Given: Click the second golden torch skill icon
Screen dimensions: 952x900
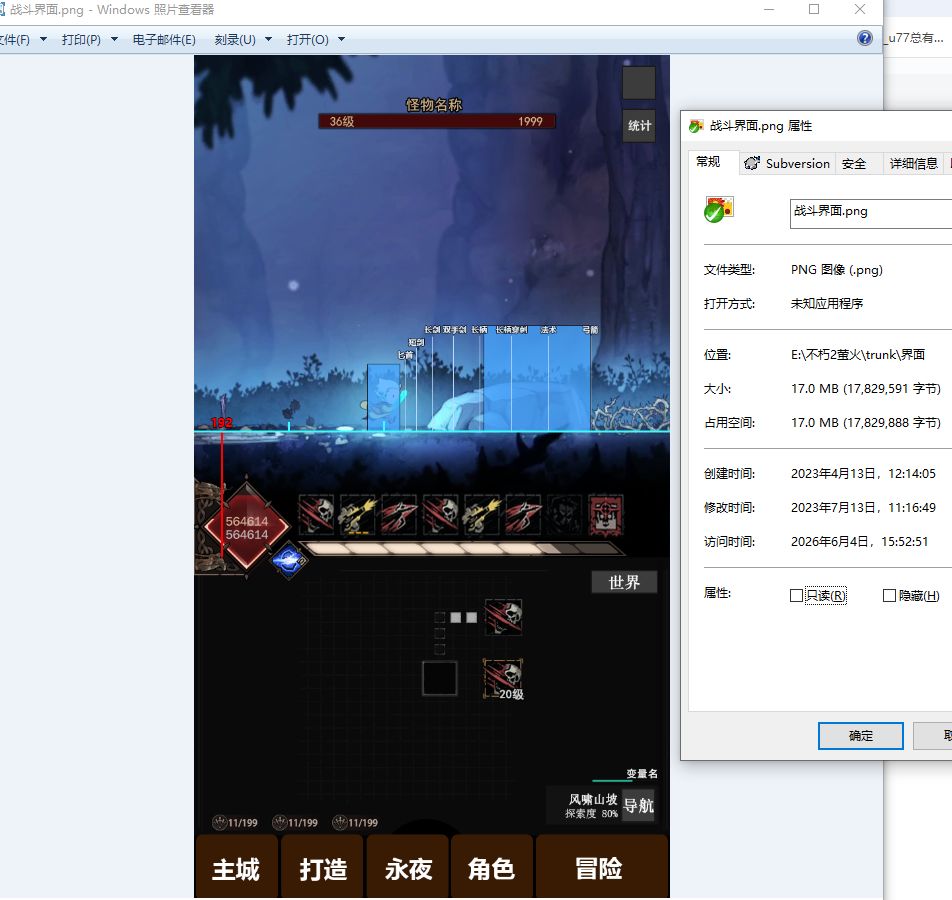Looking at the screenshot, I should [481, 514].
